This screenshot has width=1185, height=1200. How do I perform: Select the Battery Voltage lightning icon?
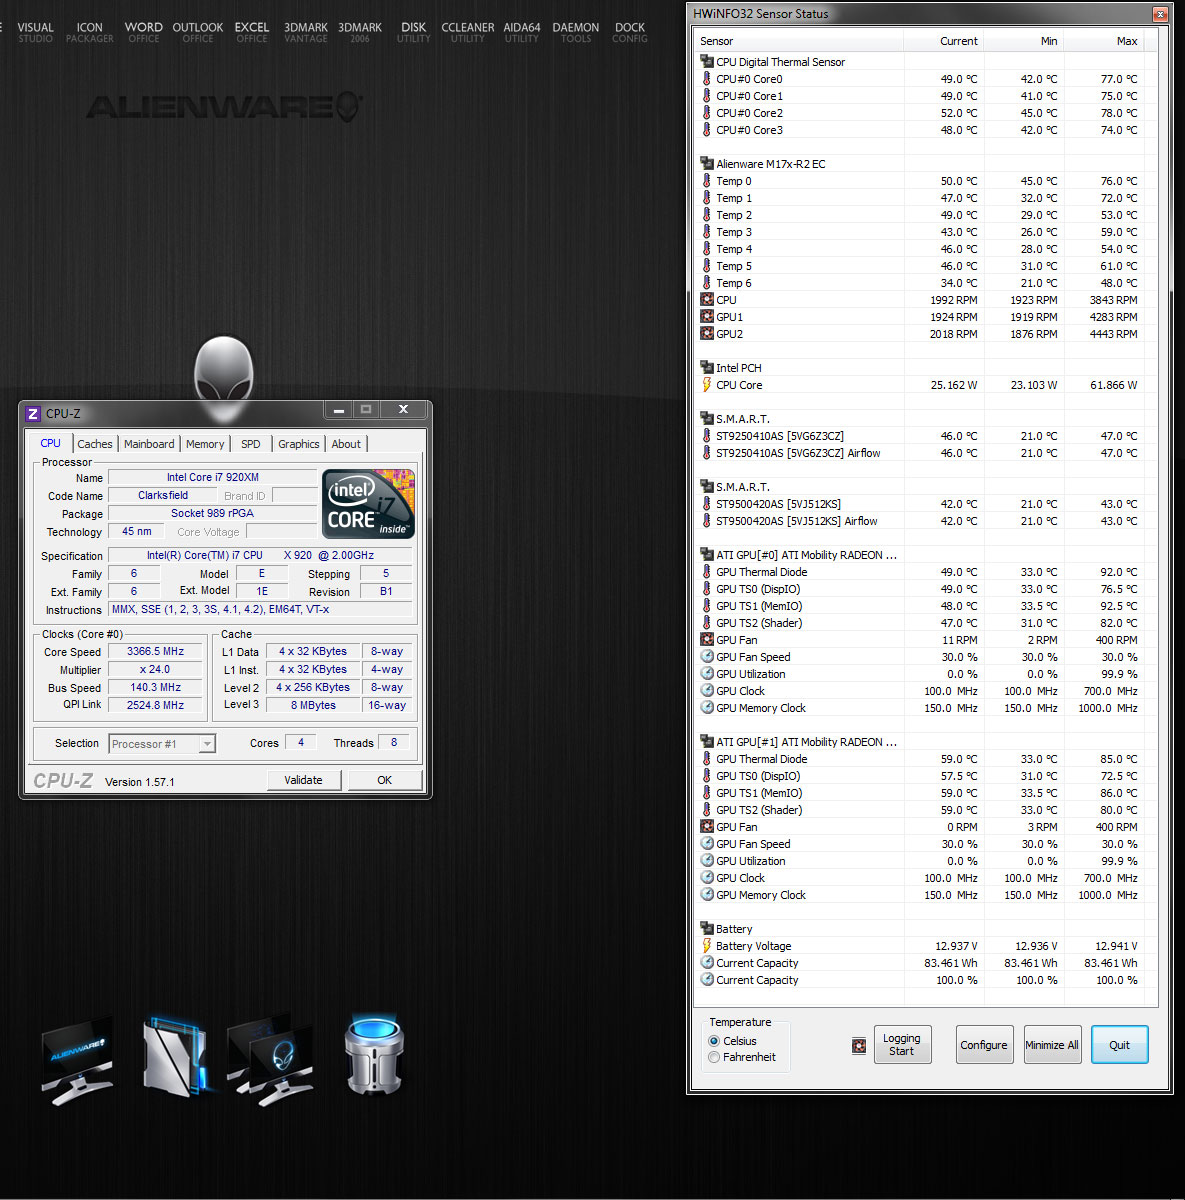click(707, 946)
